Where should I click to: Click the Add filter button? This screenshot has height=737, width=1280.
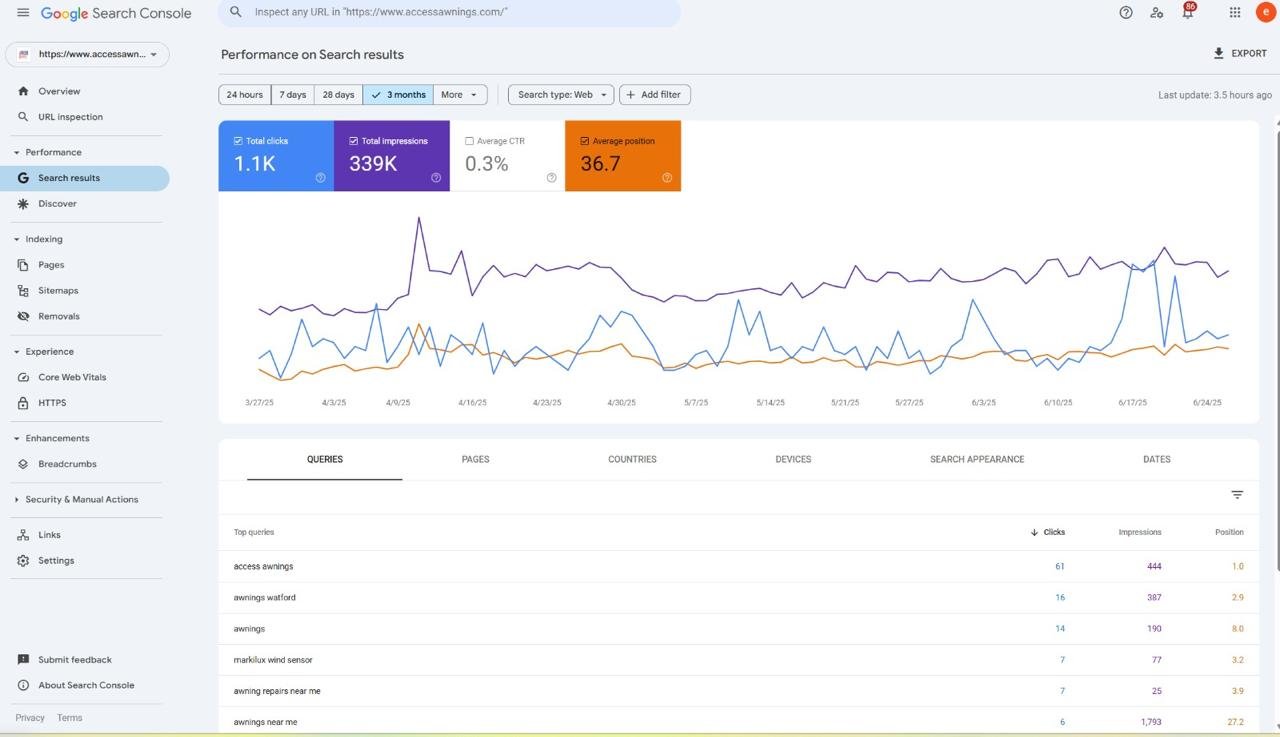[x=655, y=95]
